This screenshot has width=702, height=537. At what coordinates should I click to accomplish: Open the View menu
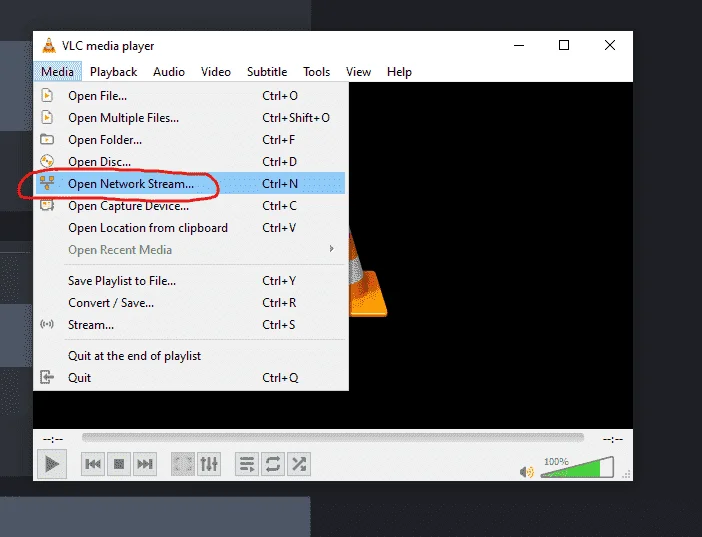358,72
